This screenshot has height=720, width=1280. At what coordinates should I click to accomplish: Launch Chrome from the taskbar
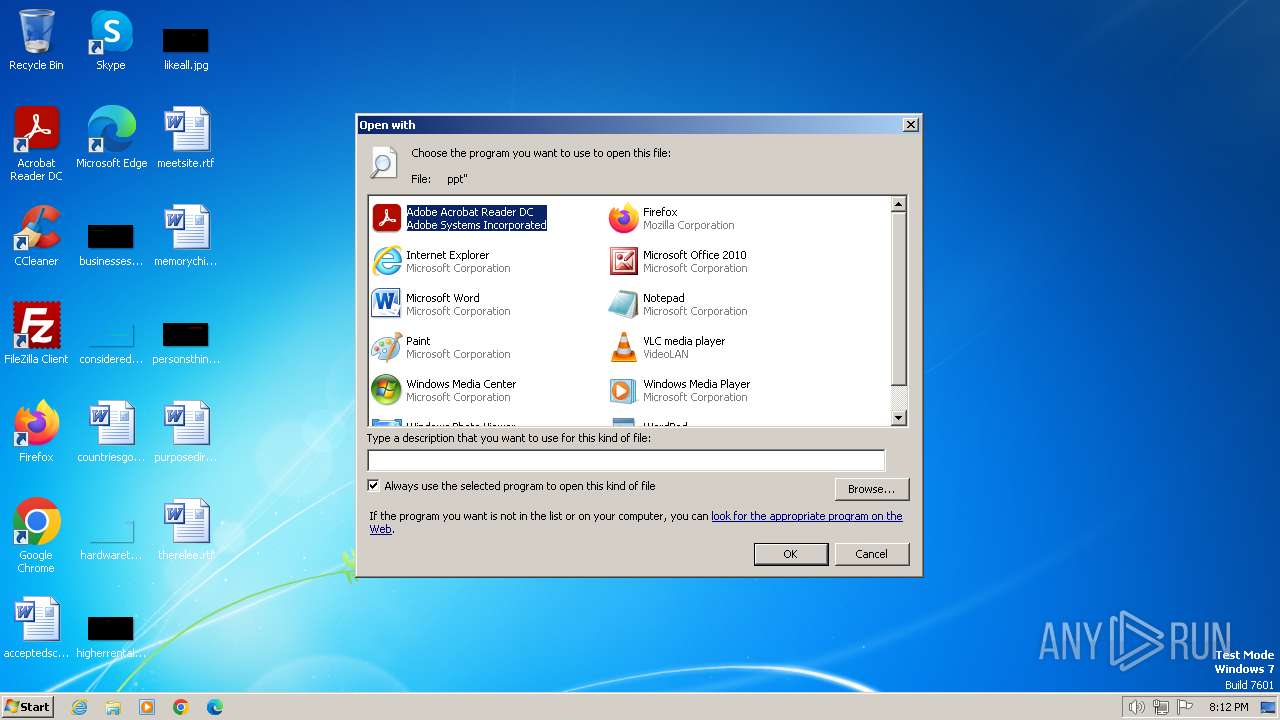(x=181, y=707)
